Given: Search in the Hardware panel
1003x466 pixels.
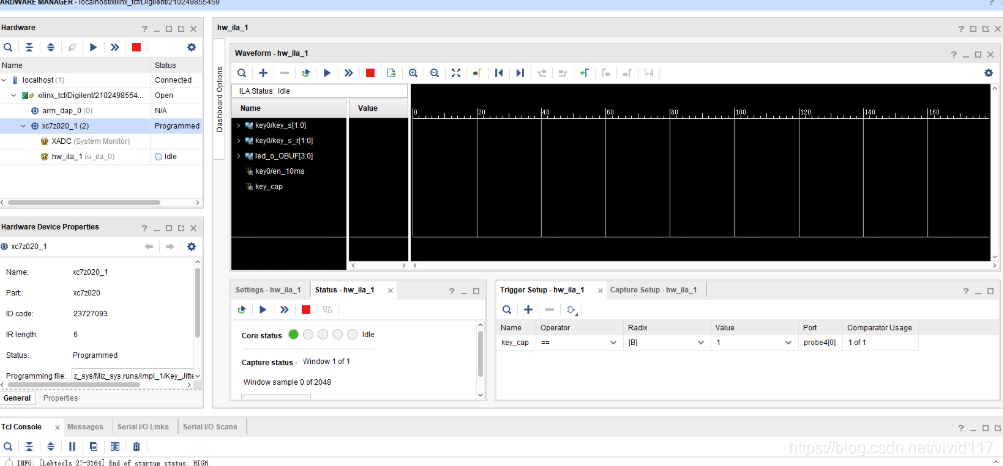Looking at the screenshot, I should [x=8, y=47].
